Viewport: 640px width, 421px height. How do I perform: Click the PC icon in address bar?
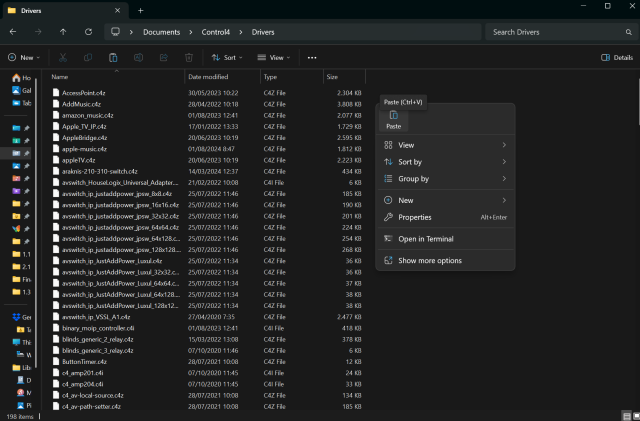pos(116,32)
